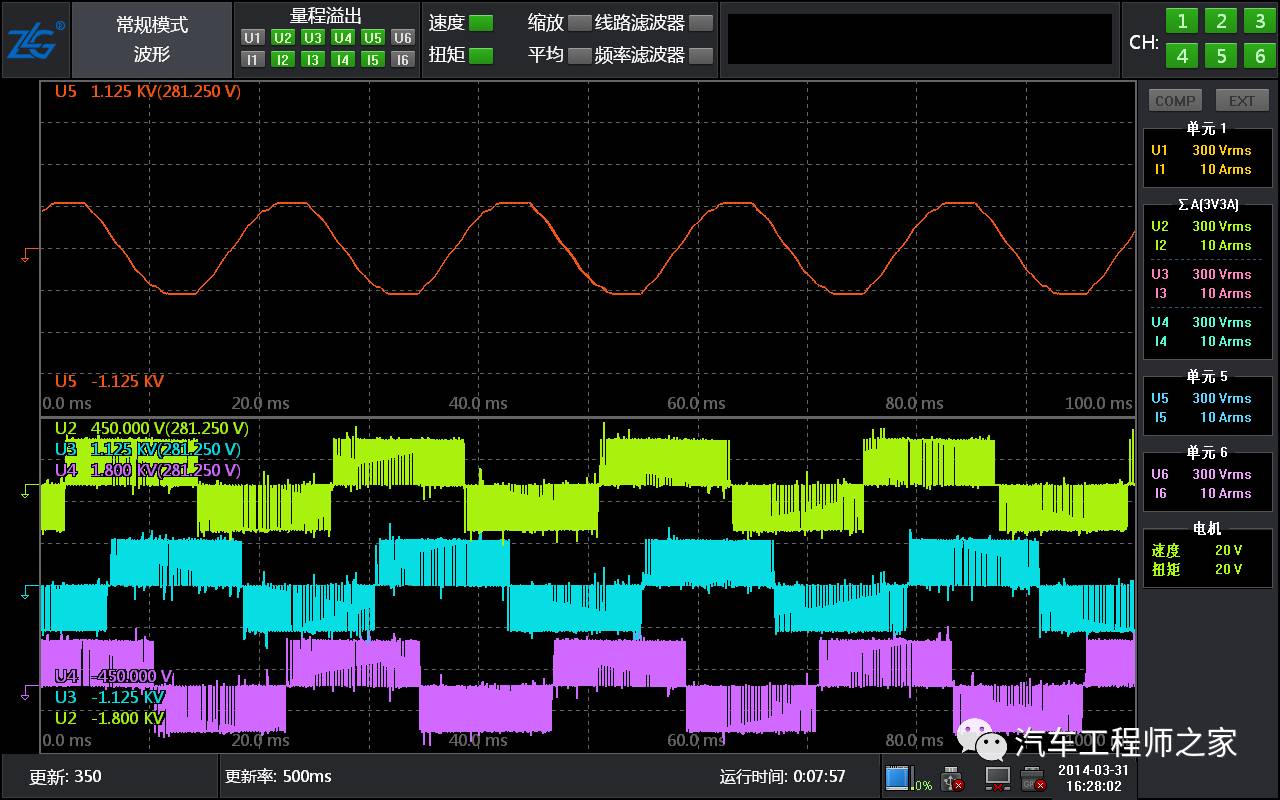The width and height of the screenshot is (1280, 800).
Task: Open the 常规模式 波形 mode button
Action: (x=152, y=40)
